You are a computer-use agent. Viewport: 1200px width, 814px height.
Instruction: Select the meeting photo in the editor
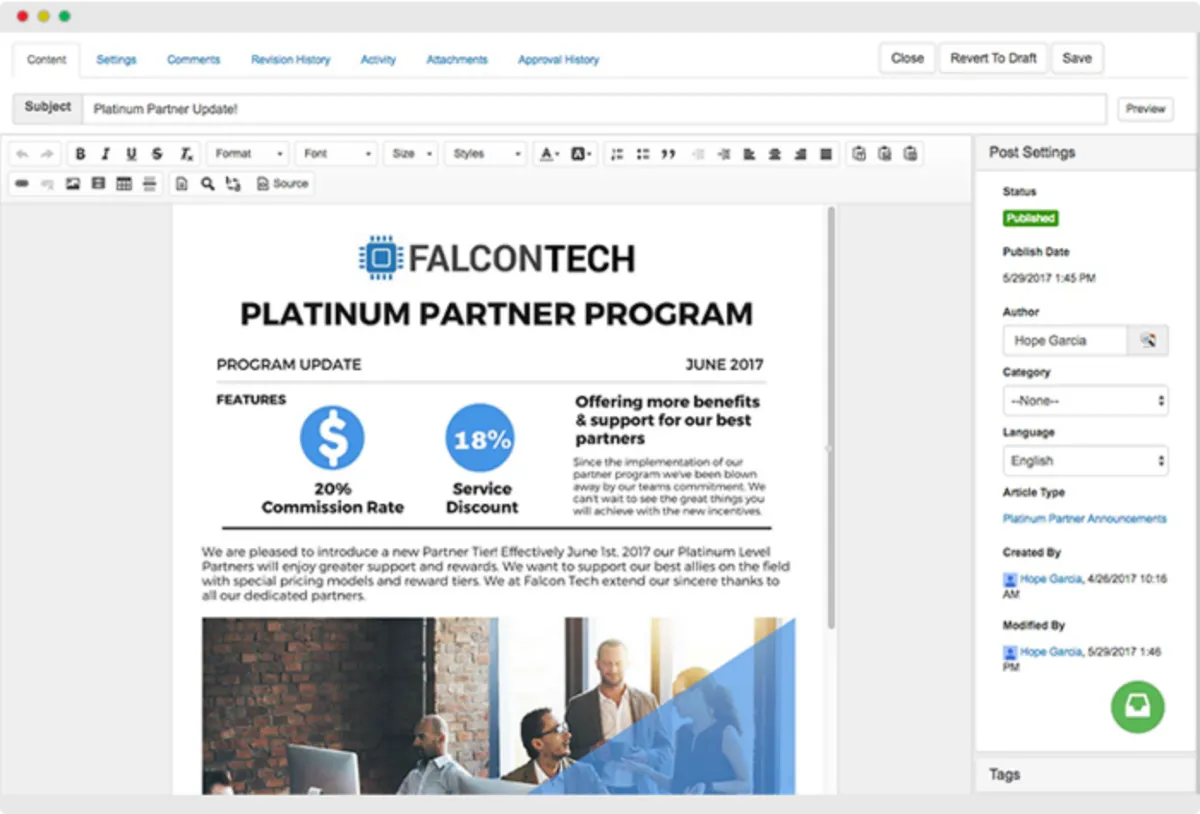click(x=498, y=706)
